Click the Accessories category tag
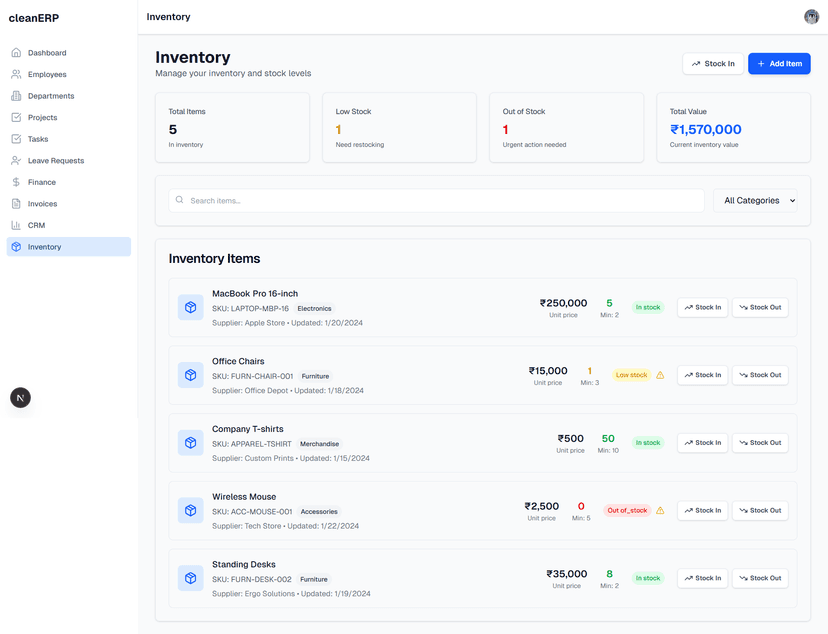The width and height of the screenshot is (828, 634). coord(319,512)
